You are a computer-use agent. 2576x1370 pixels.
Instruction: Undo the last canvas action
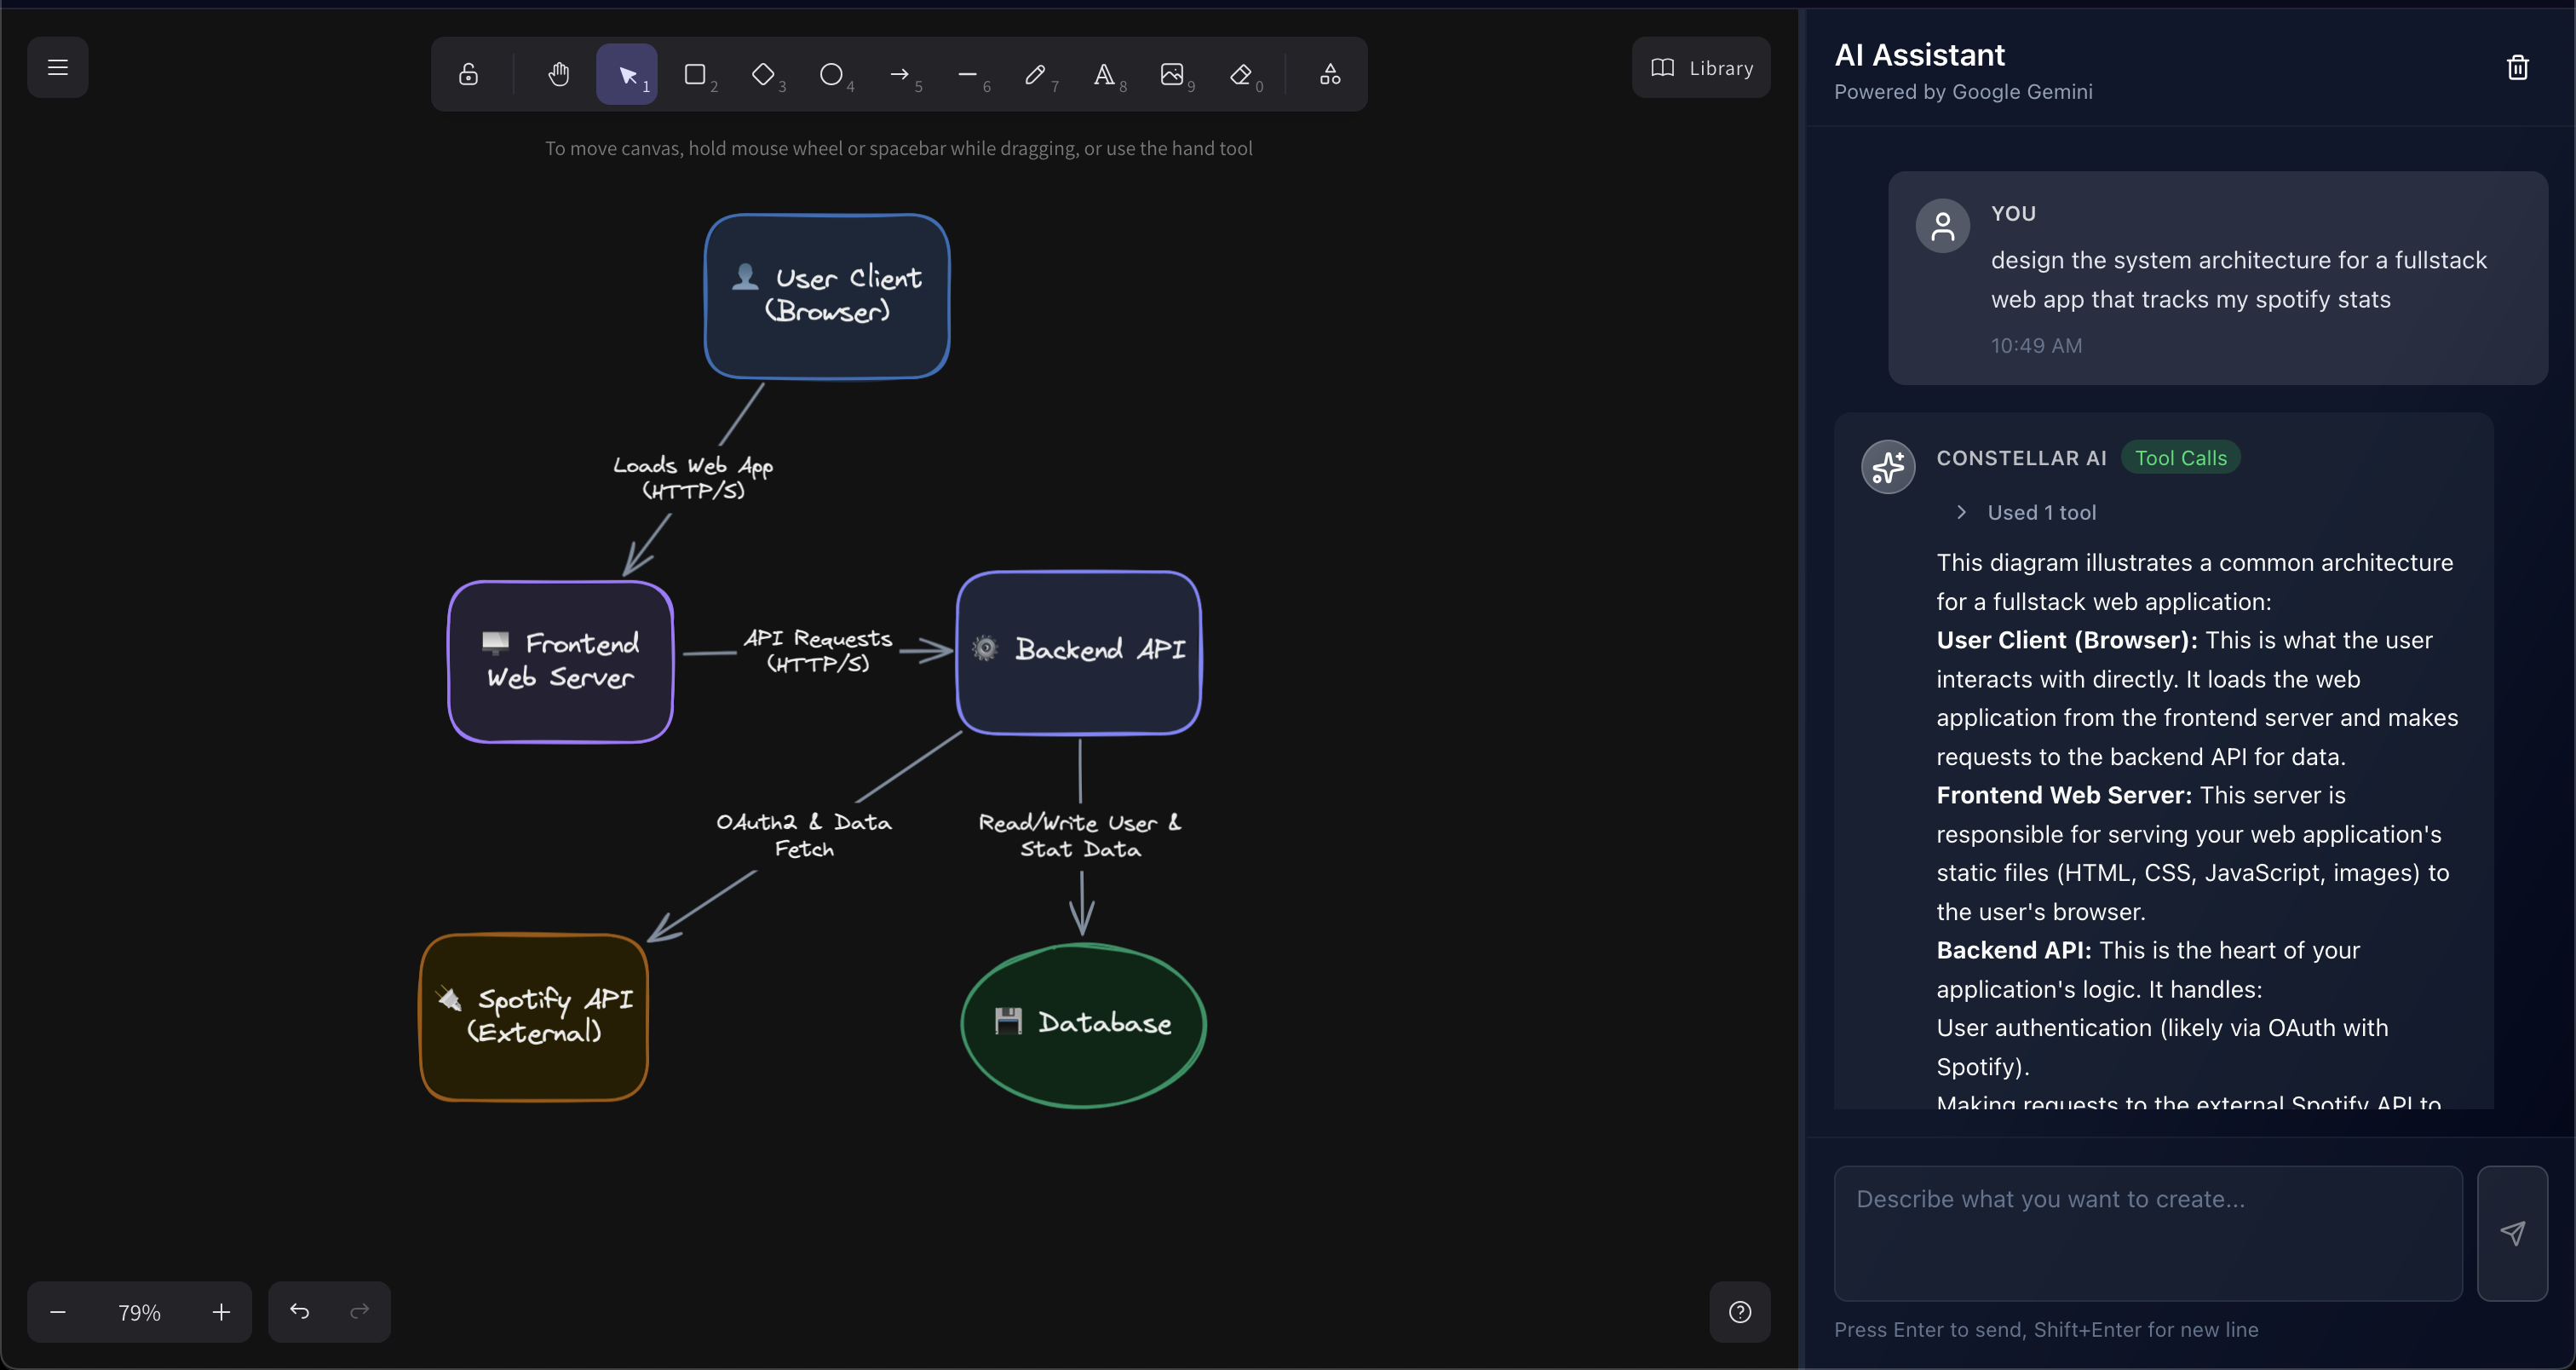299,1311
